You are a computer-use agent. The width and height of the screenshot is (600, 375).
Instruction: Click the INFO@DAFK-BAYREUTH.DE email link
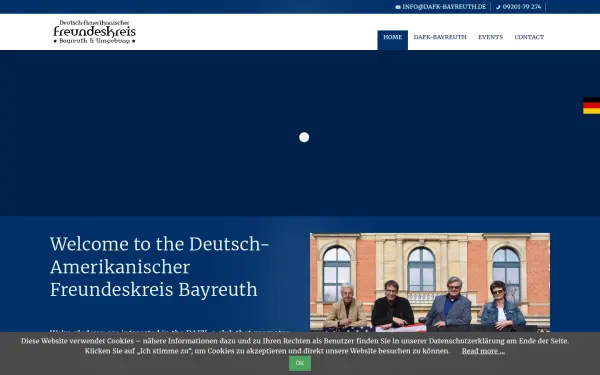[444, 7]
